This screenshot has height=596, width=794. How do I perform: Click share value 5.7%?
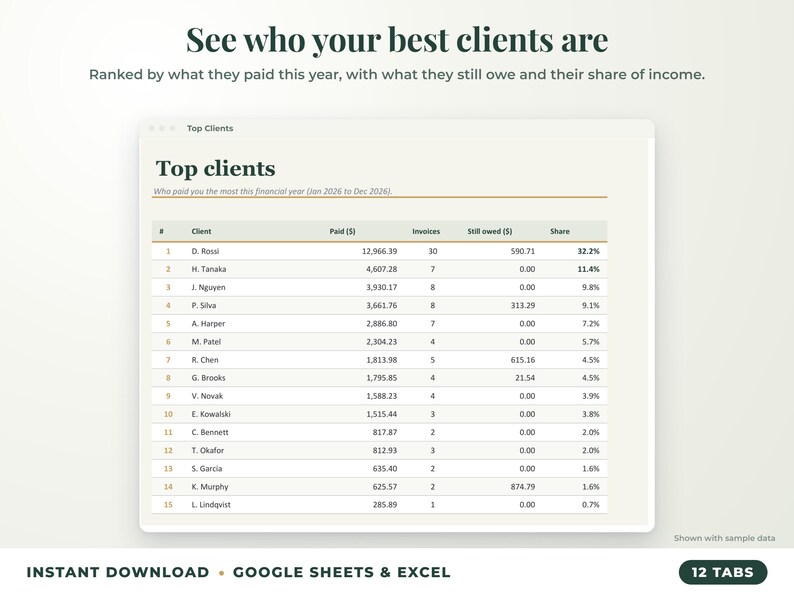[x=590, y=342]
